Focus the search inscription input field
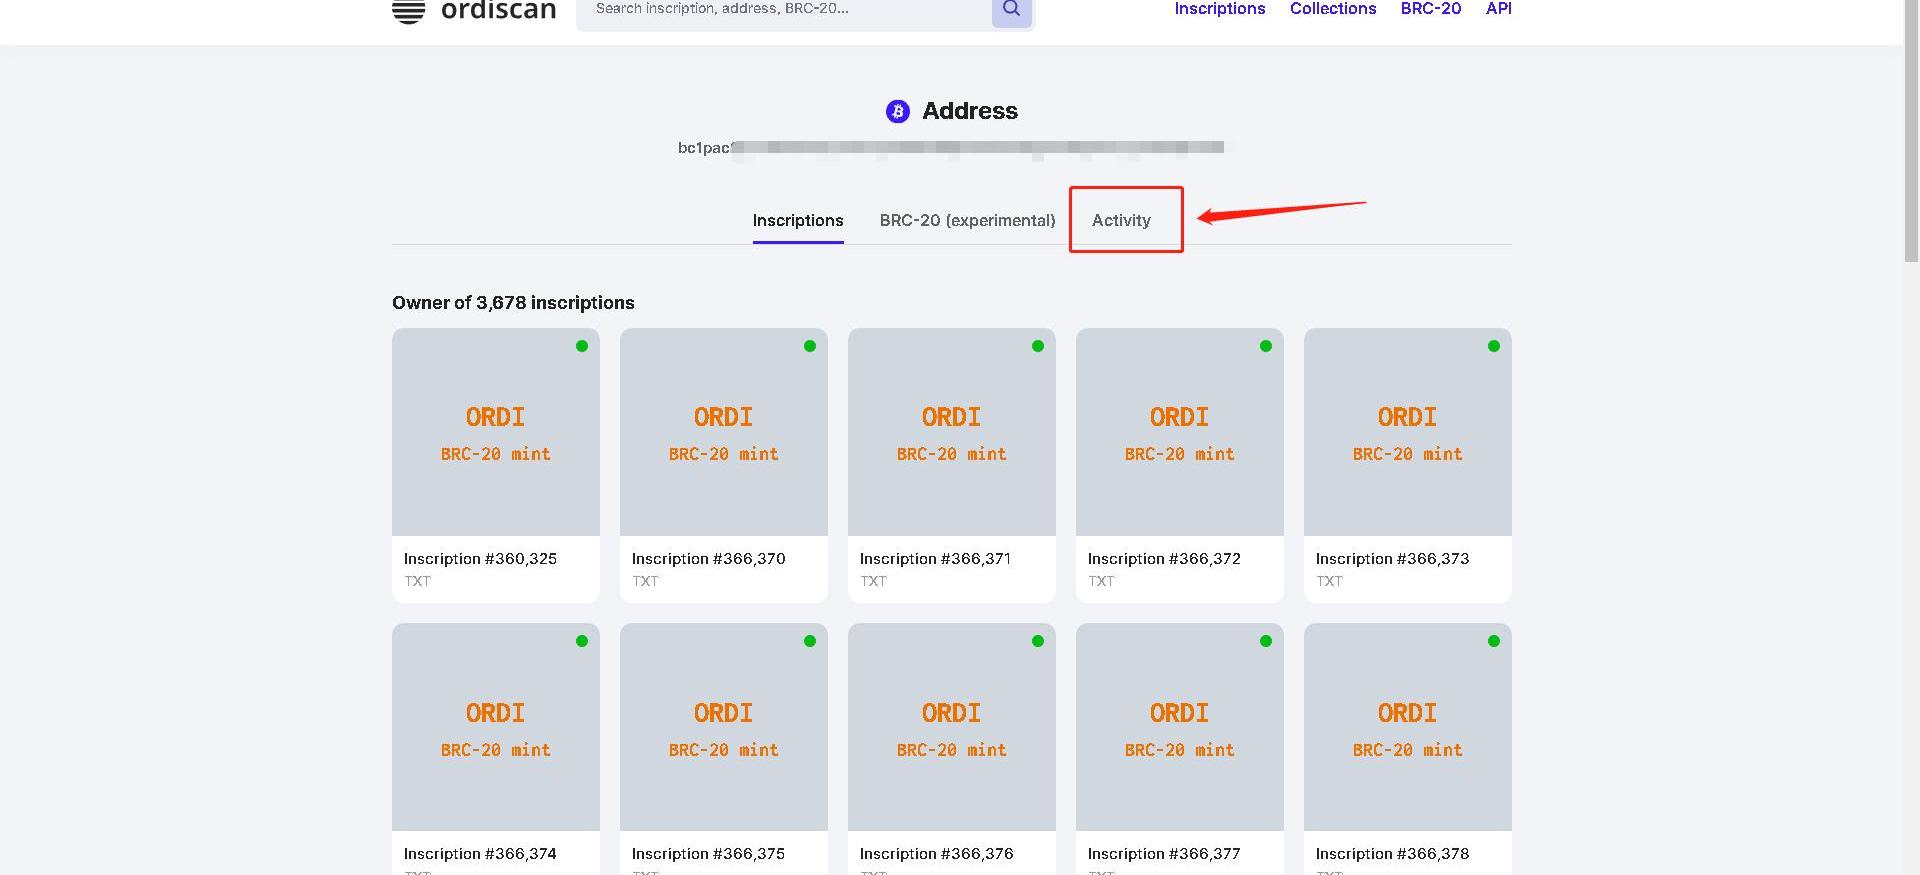This screenshot has height=875, width=1920. click(780, 10)
